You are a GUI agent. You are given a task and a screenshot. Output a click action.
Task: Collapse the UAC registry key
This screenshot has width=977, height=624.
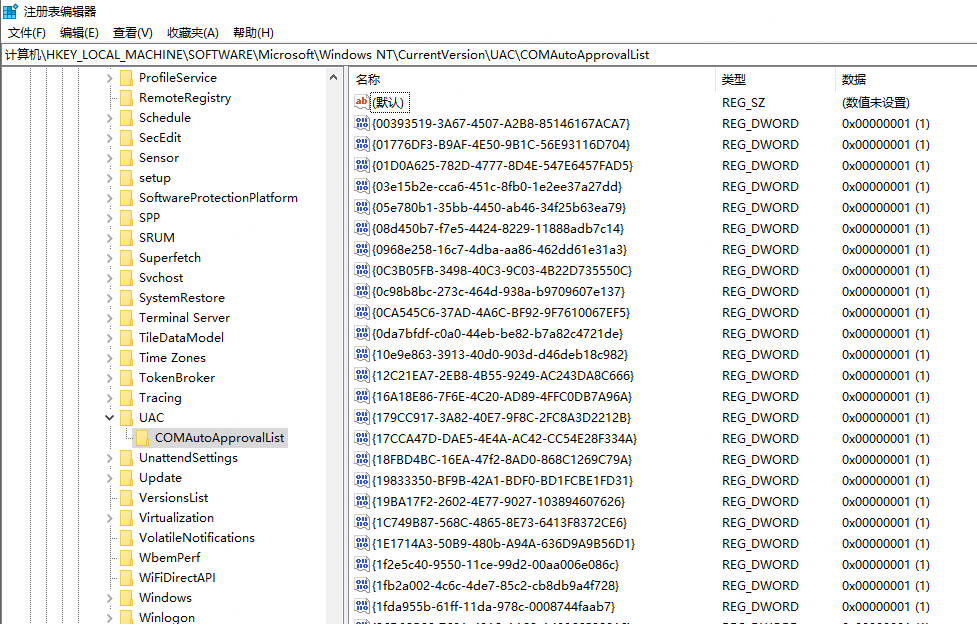coord(109,418)
